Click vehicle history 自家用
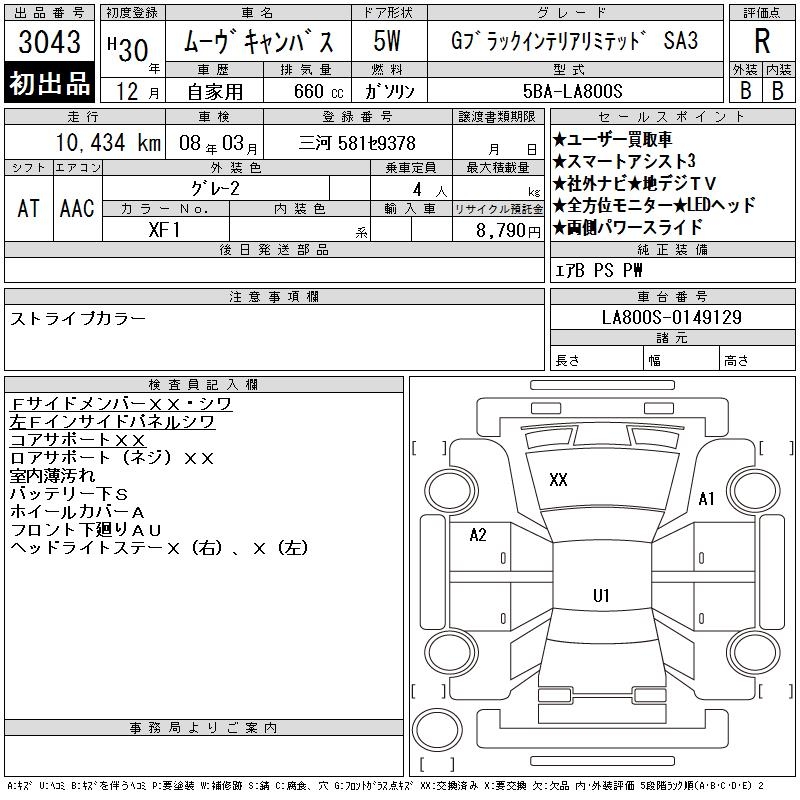The height and width of the screenshot is (800, 800). coord(215,92)
